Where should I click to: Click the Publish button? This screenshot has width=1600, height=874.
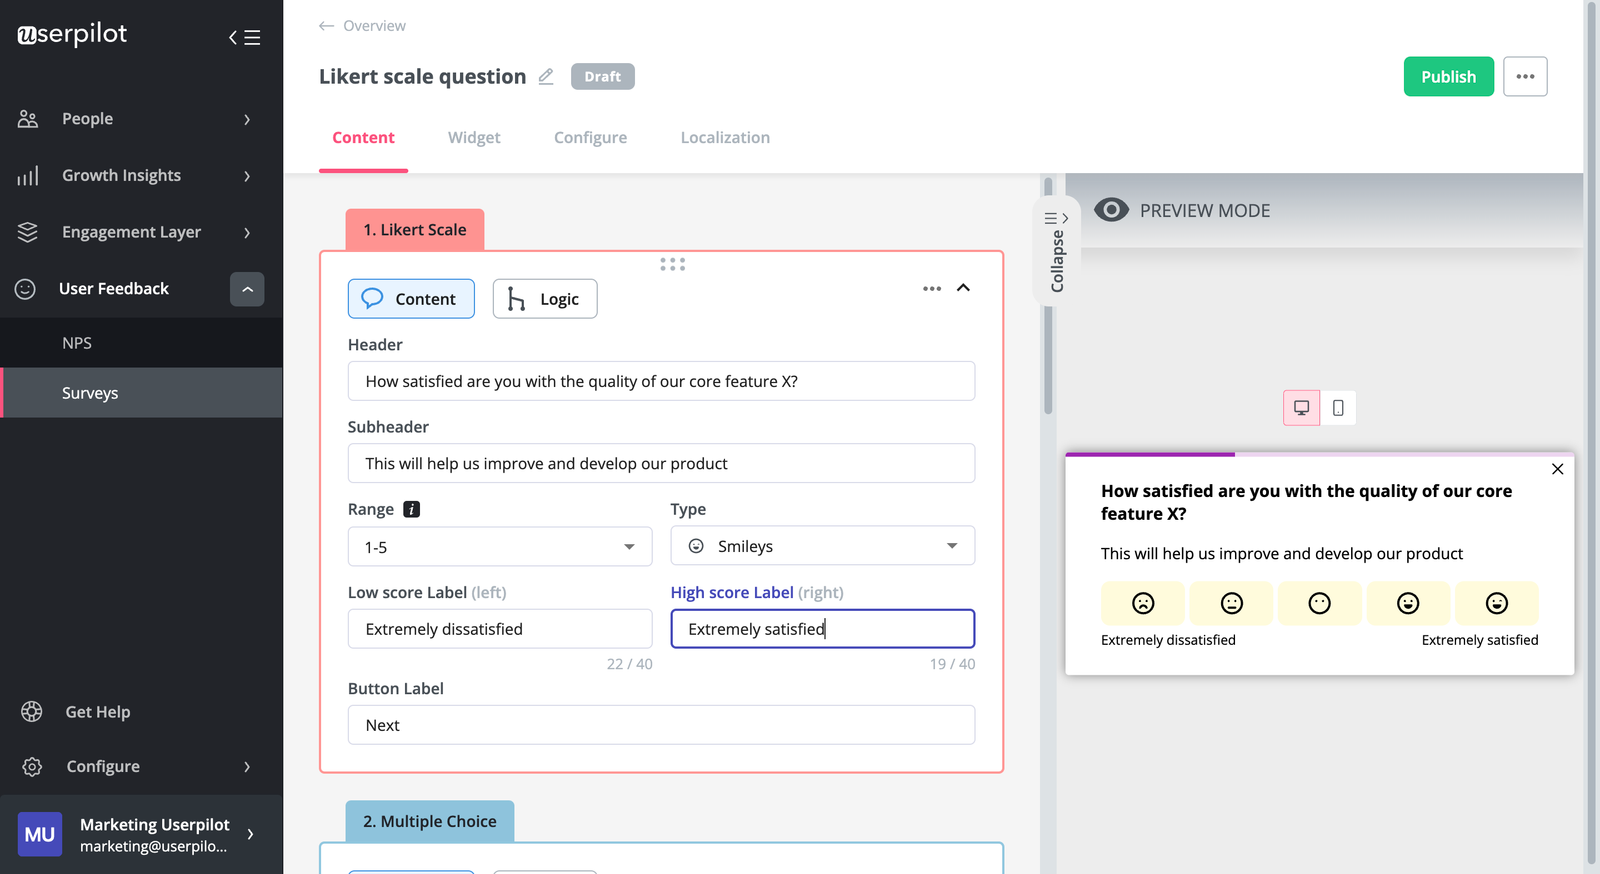[1449, 77]
